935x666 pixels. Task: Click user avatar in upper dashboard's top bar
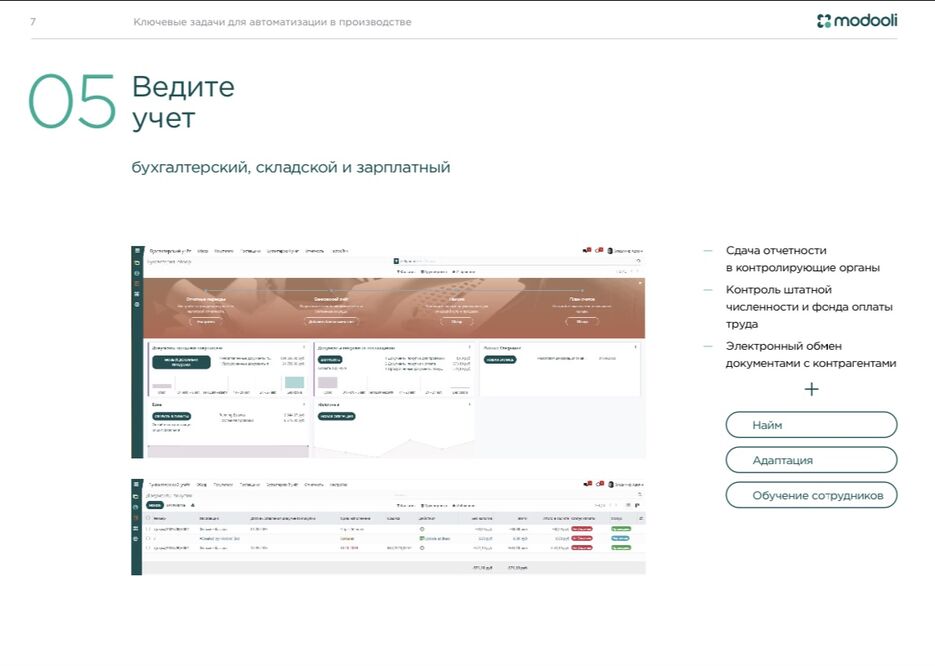610,250
